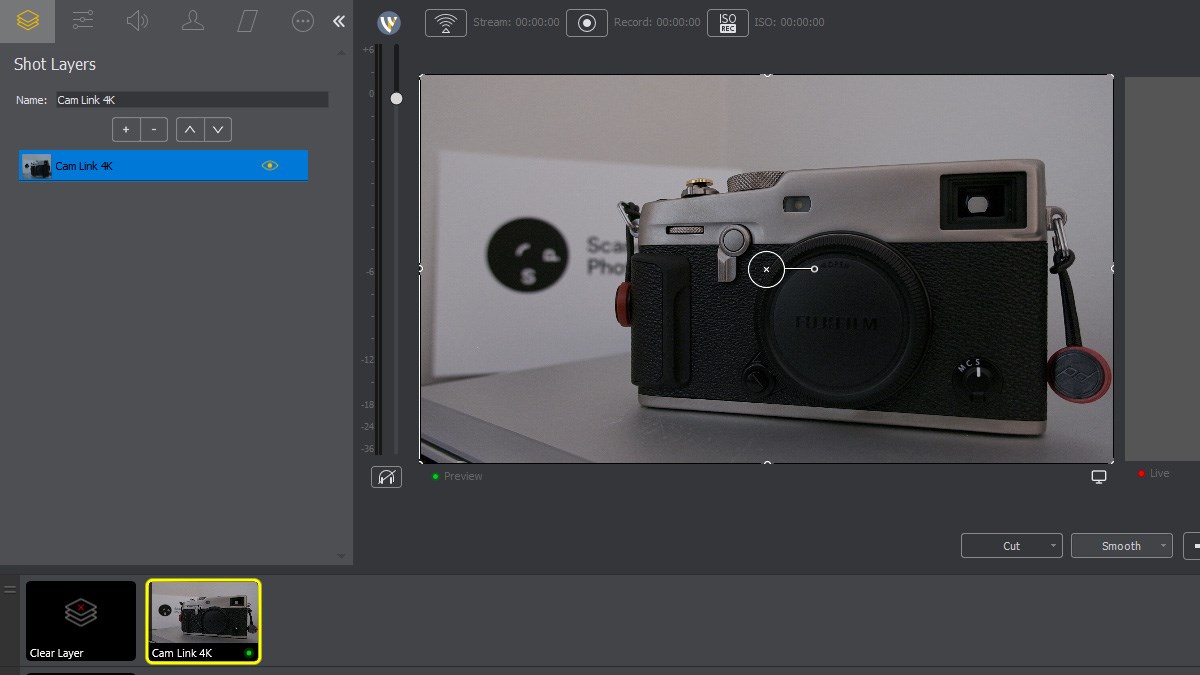This screenshot has height=675, width=1200.
Task: Edit the layer Name field
Action: 190,100
